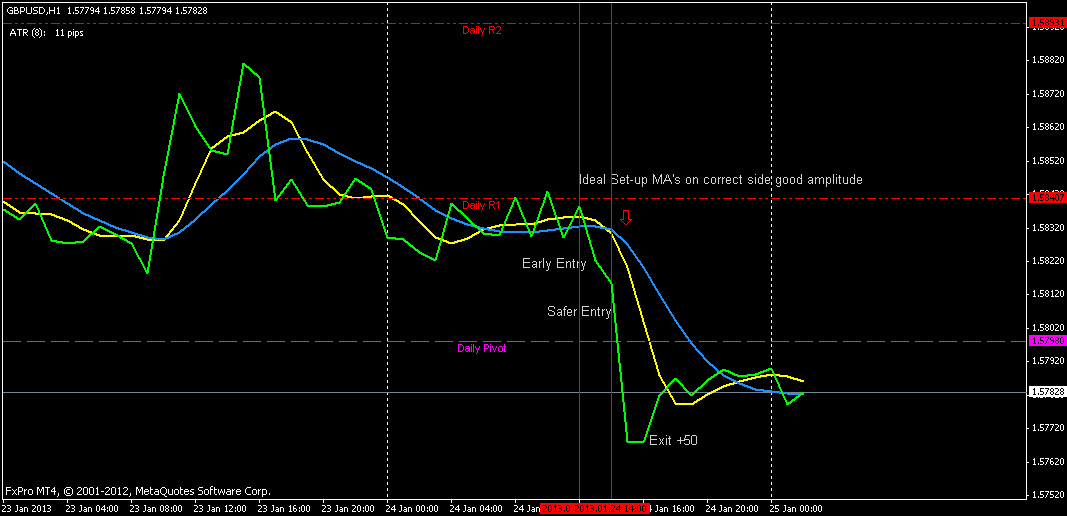Image resolution: width=1067 pixels, height=516 pixels.
Task: Click the 1.58931 red price tag
Action: tap(1047, 23)
